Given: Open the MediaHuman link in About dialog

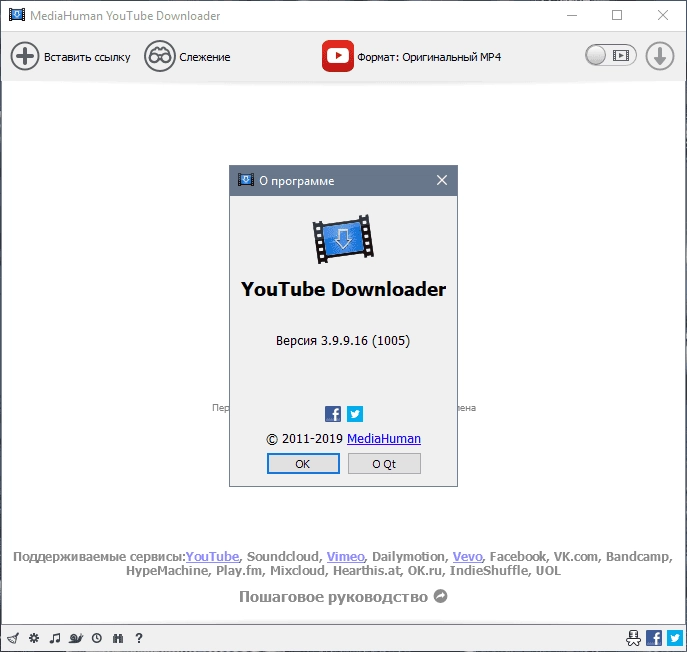Looking at the screenshot, I should pos(384,439).
